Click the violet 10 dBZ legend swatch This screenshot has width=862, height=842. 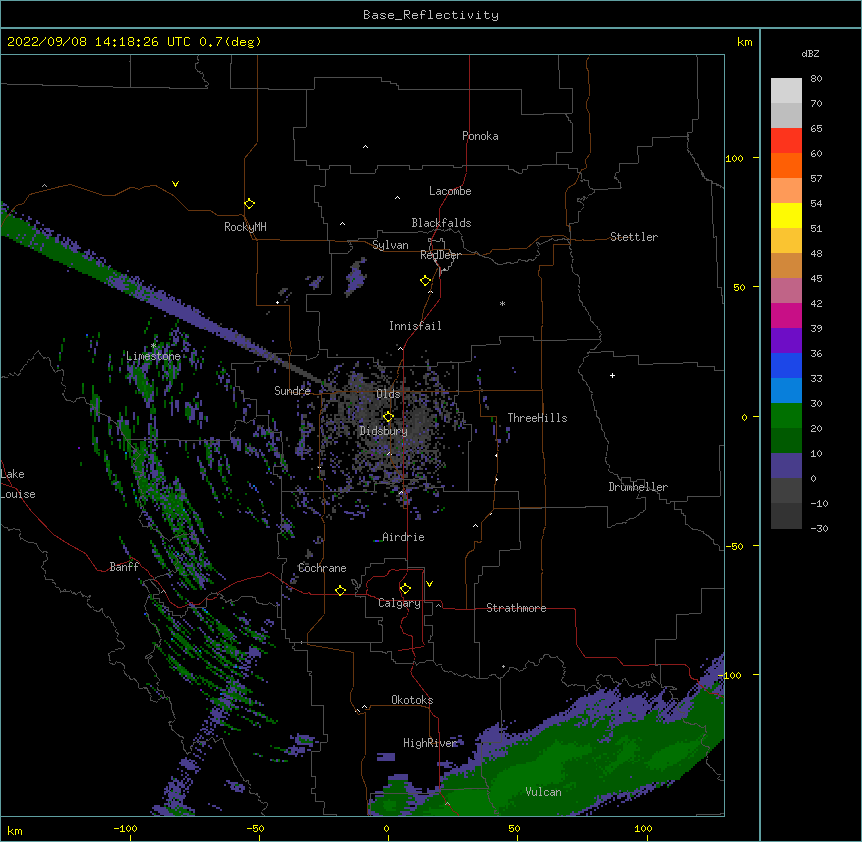(786, 466)
